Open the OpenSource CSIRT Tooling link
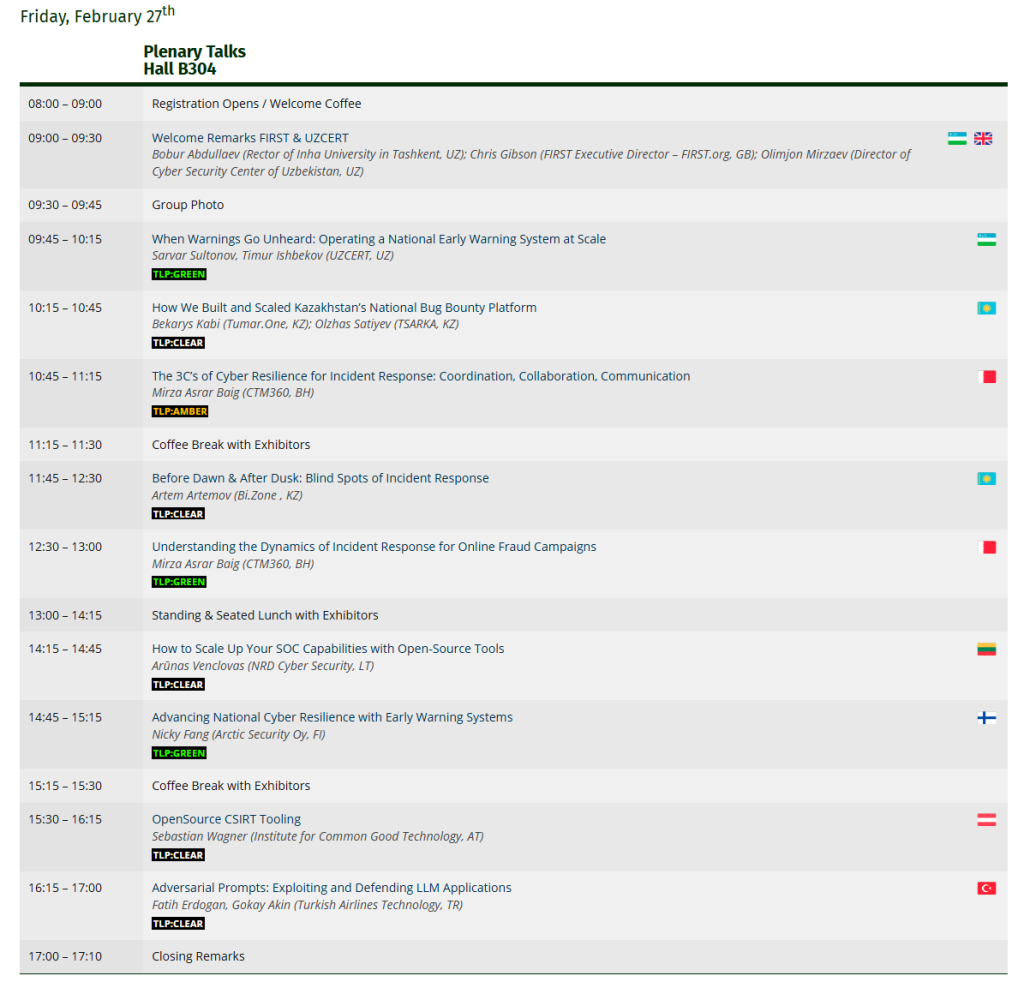 [x=226, y=819]
